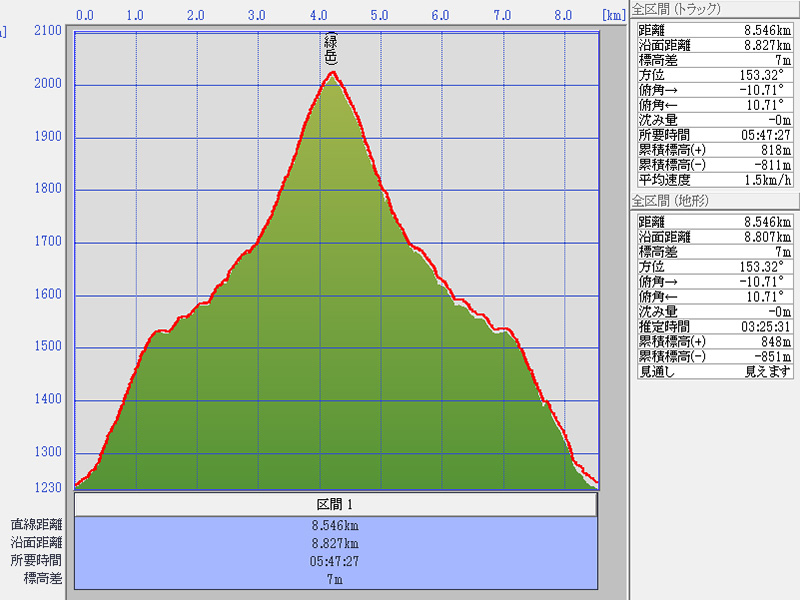
Task: Select the 推定時間 03:25:31 row
Action: tap(714, 325)
